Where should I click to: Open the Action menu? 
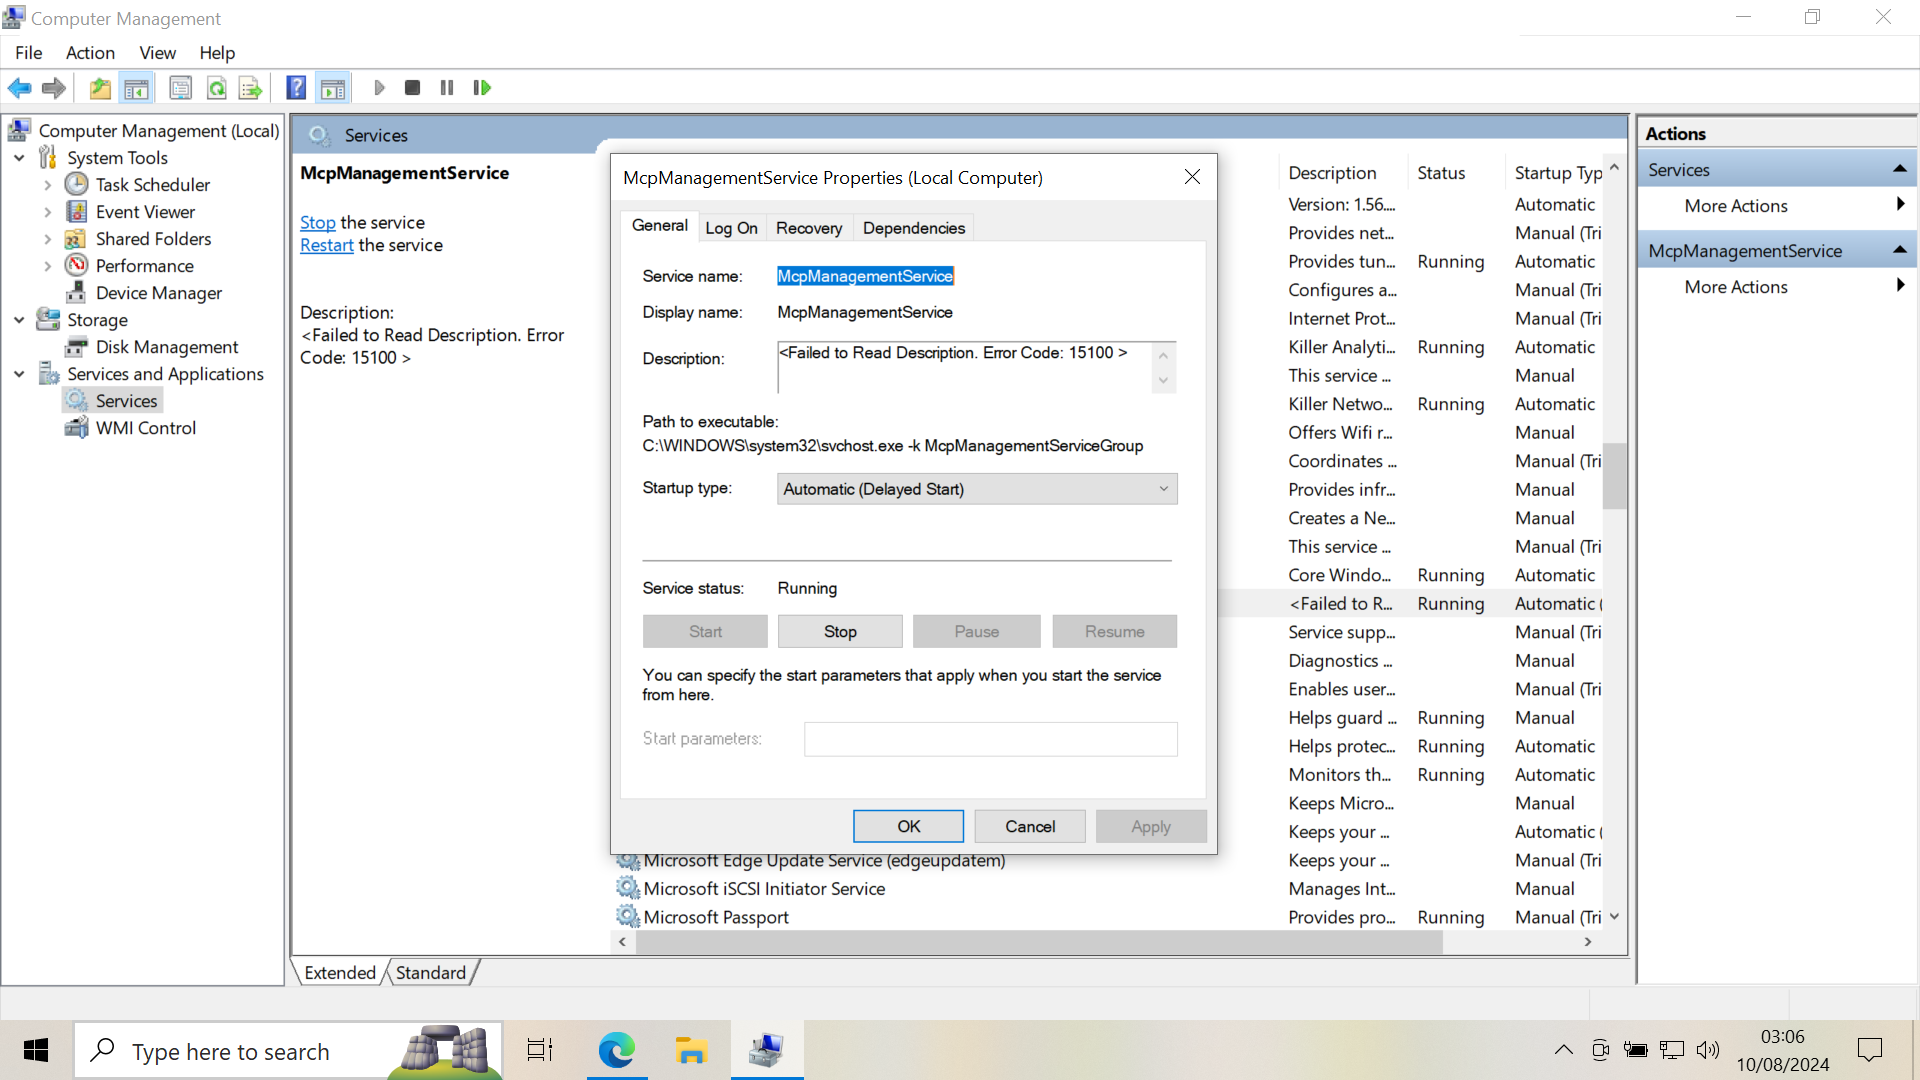point(90,53)
